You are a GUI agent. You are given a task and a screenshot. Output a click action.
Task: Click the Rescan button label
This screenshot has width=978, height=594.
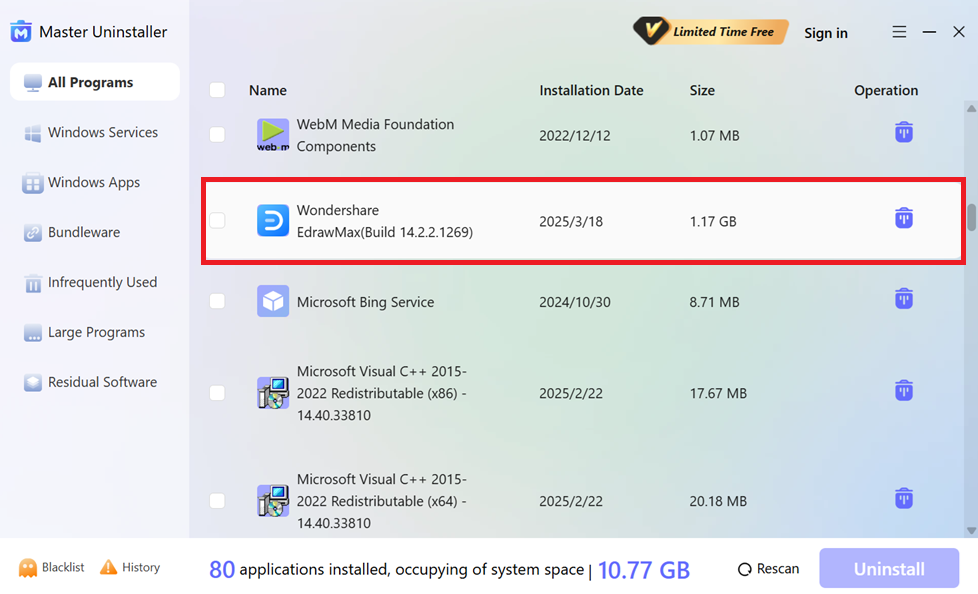(778, 568)
